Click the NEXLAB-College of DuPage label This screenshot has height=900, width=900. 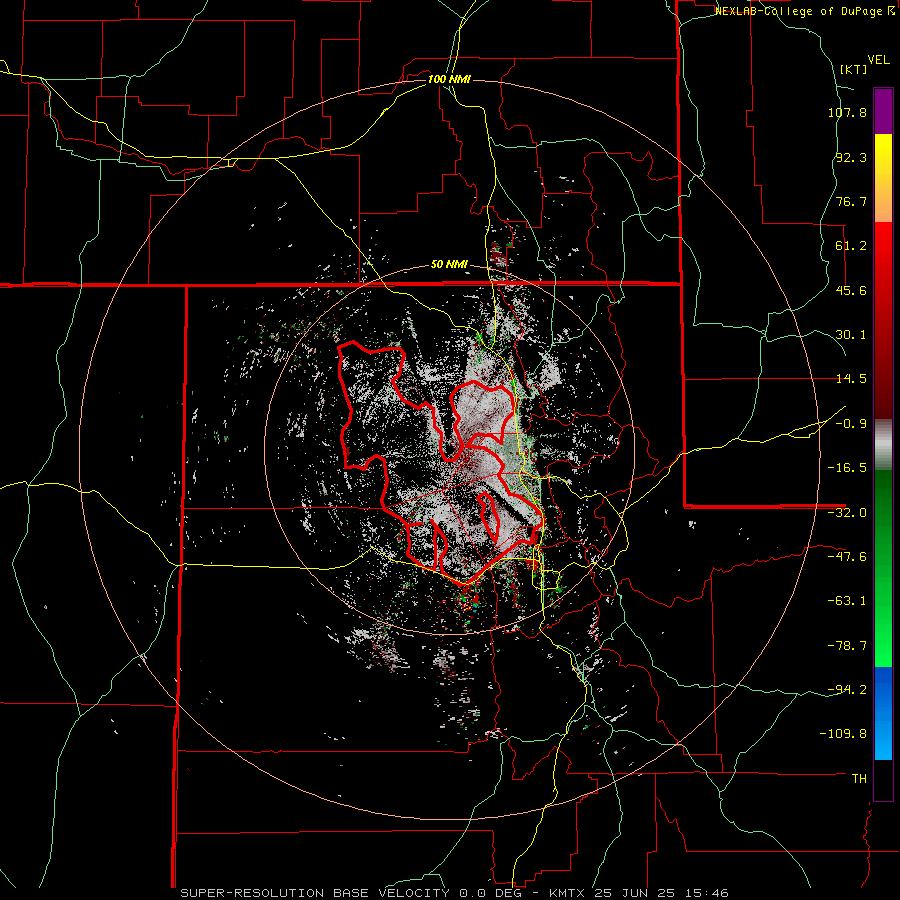[x=805, y=11]
